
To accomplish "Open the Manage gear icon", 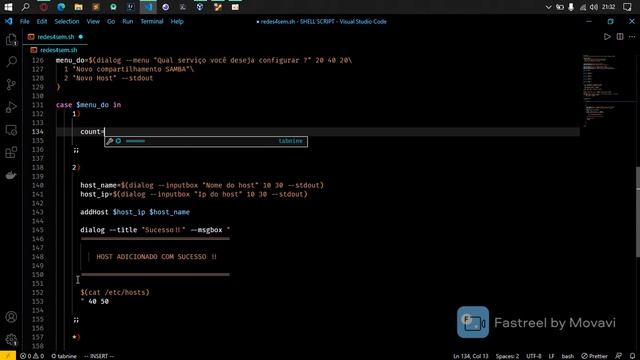I will [x=11, y=339].
